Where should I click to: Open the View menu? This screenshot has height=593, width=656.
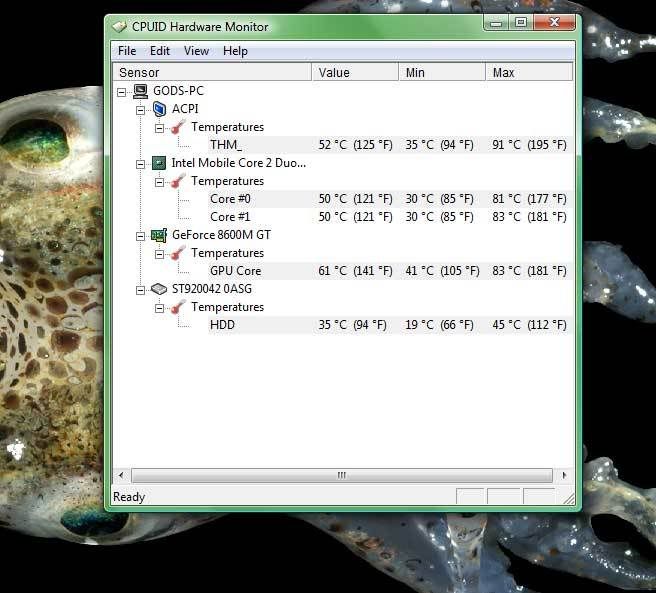[x=196, y=51]
